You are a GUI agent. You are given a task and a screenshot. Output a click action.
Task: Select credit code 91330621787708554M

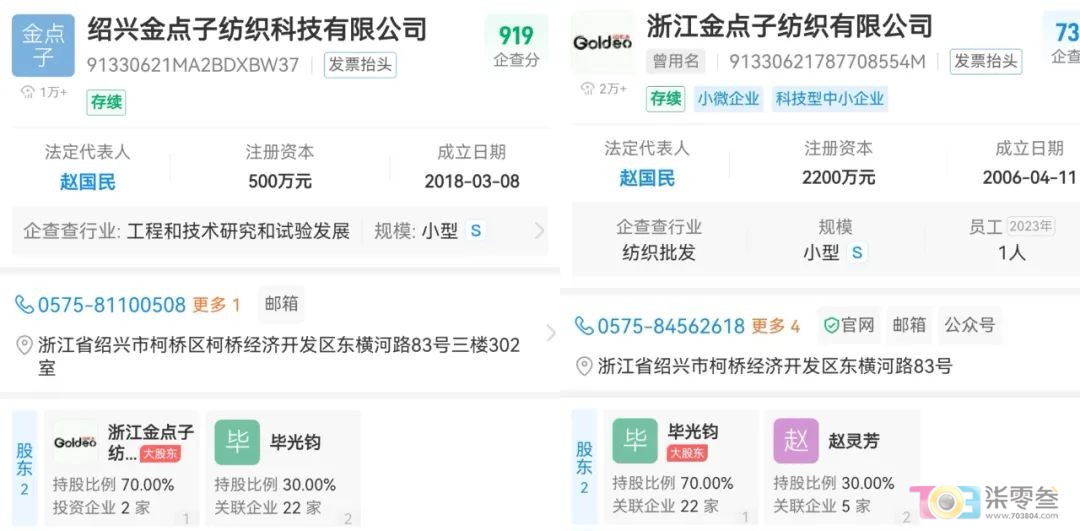pyautogui.click(x=828, y=61)
